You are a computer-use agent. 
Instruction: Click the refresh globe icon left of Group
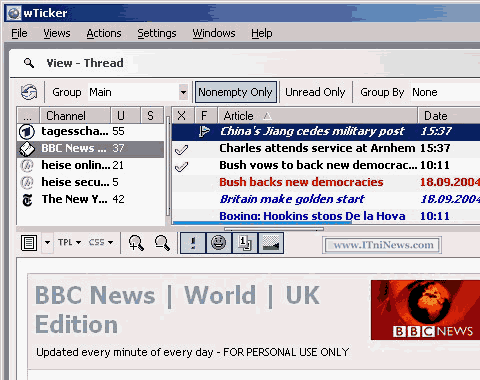29,92
